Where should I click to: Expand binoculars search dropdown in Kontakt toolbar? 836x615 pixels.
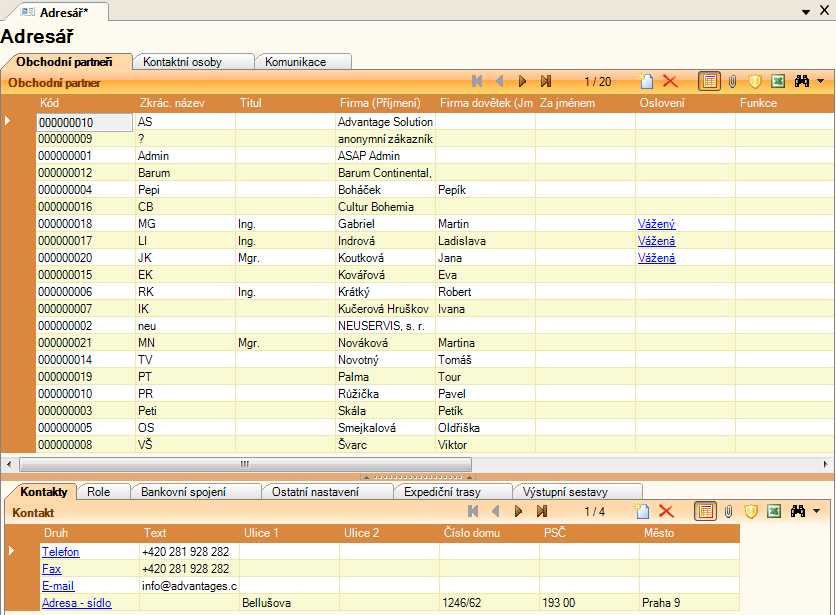[820, 512]
